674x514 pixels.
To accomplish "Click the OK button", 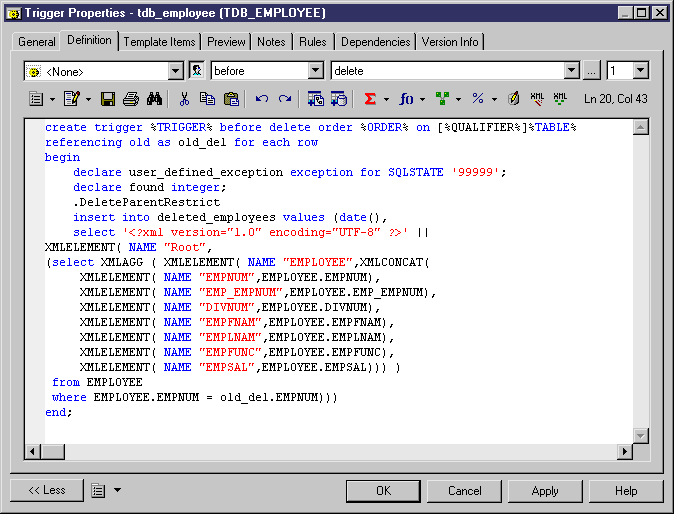I will (x=383, y=491).
